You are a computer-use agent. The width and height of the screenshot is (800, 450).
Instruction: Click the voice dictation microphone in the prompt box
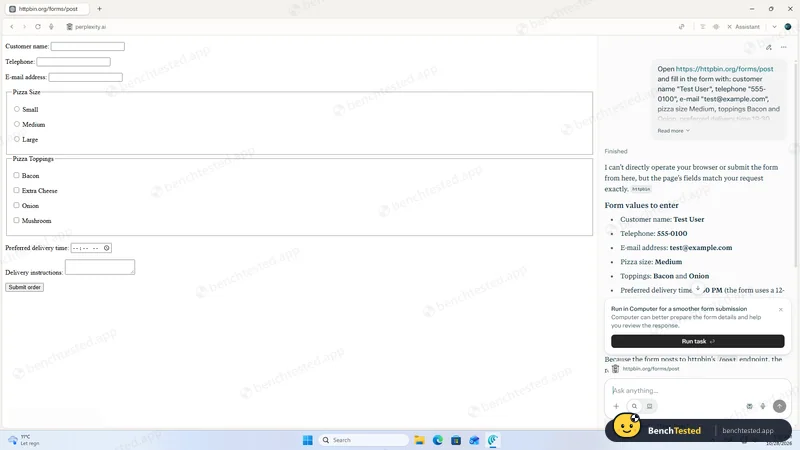coord(763,406)
